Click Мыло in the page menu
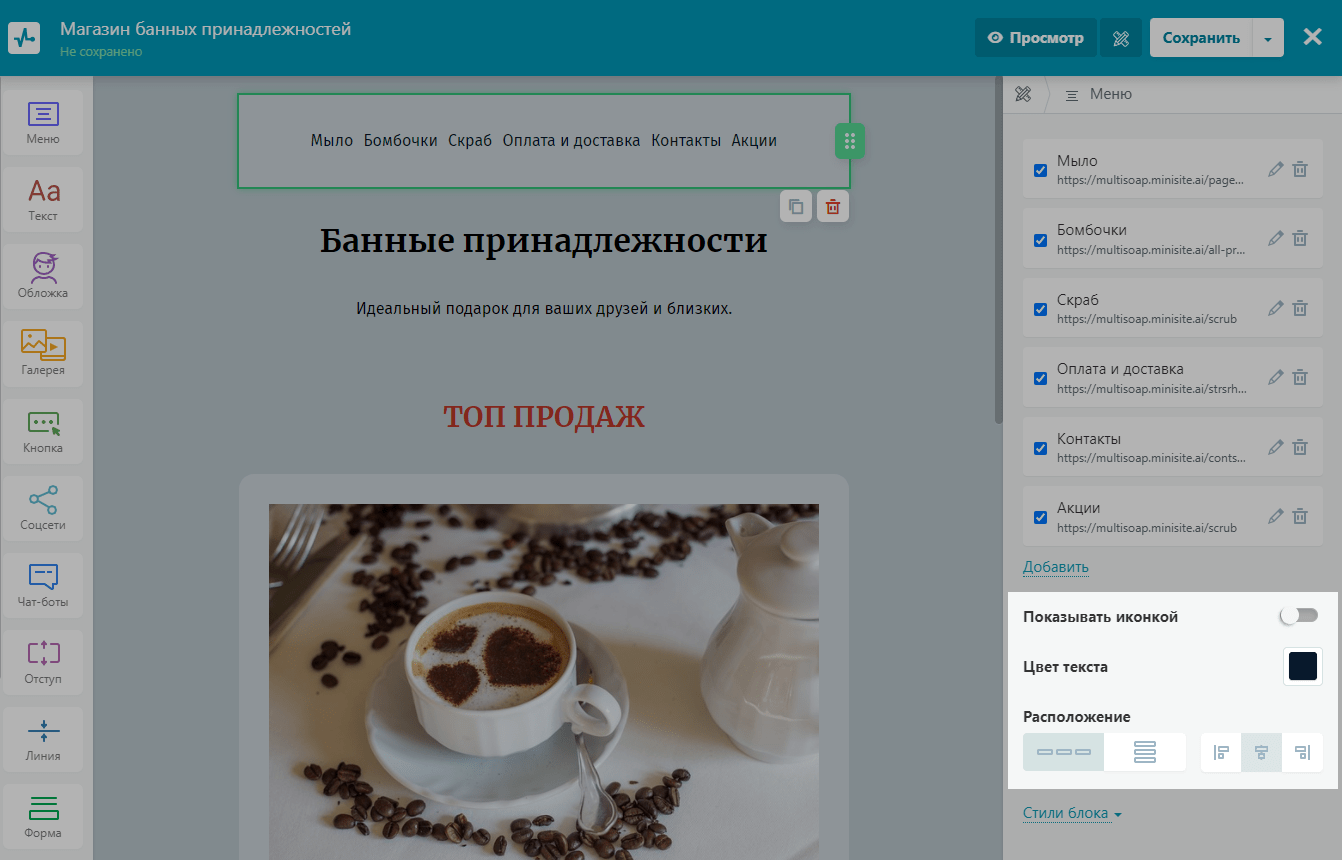Screen dimensions: 1342x860 click(x=332, y=140)
